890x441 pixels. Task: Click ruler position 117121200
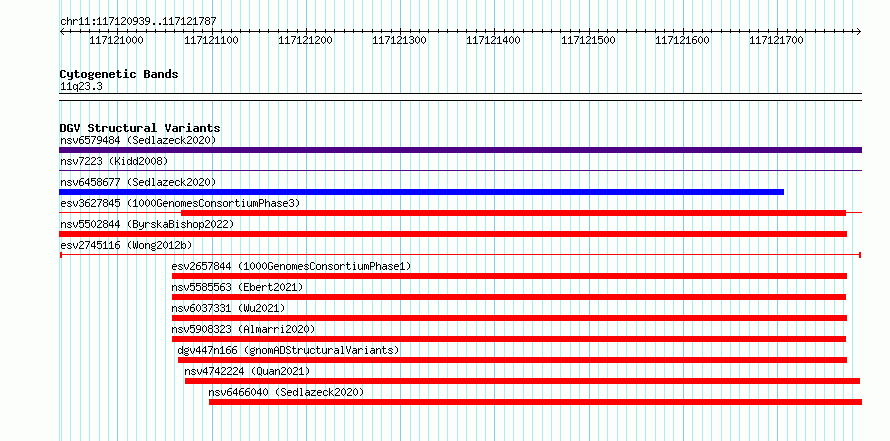pos(305,41)
